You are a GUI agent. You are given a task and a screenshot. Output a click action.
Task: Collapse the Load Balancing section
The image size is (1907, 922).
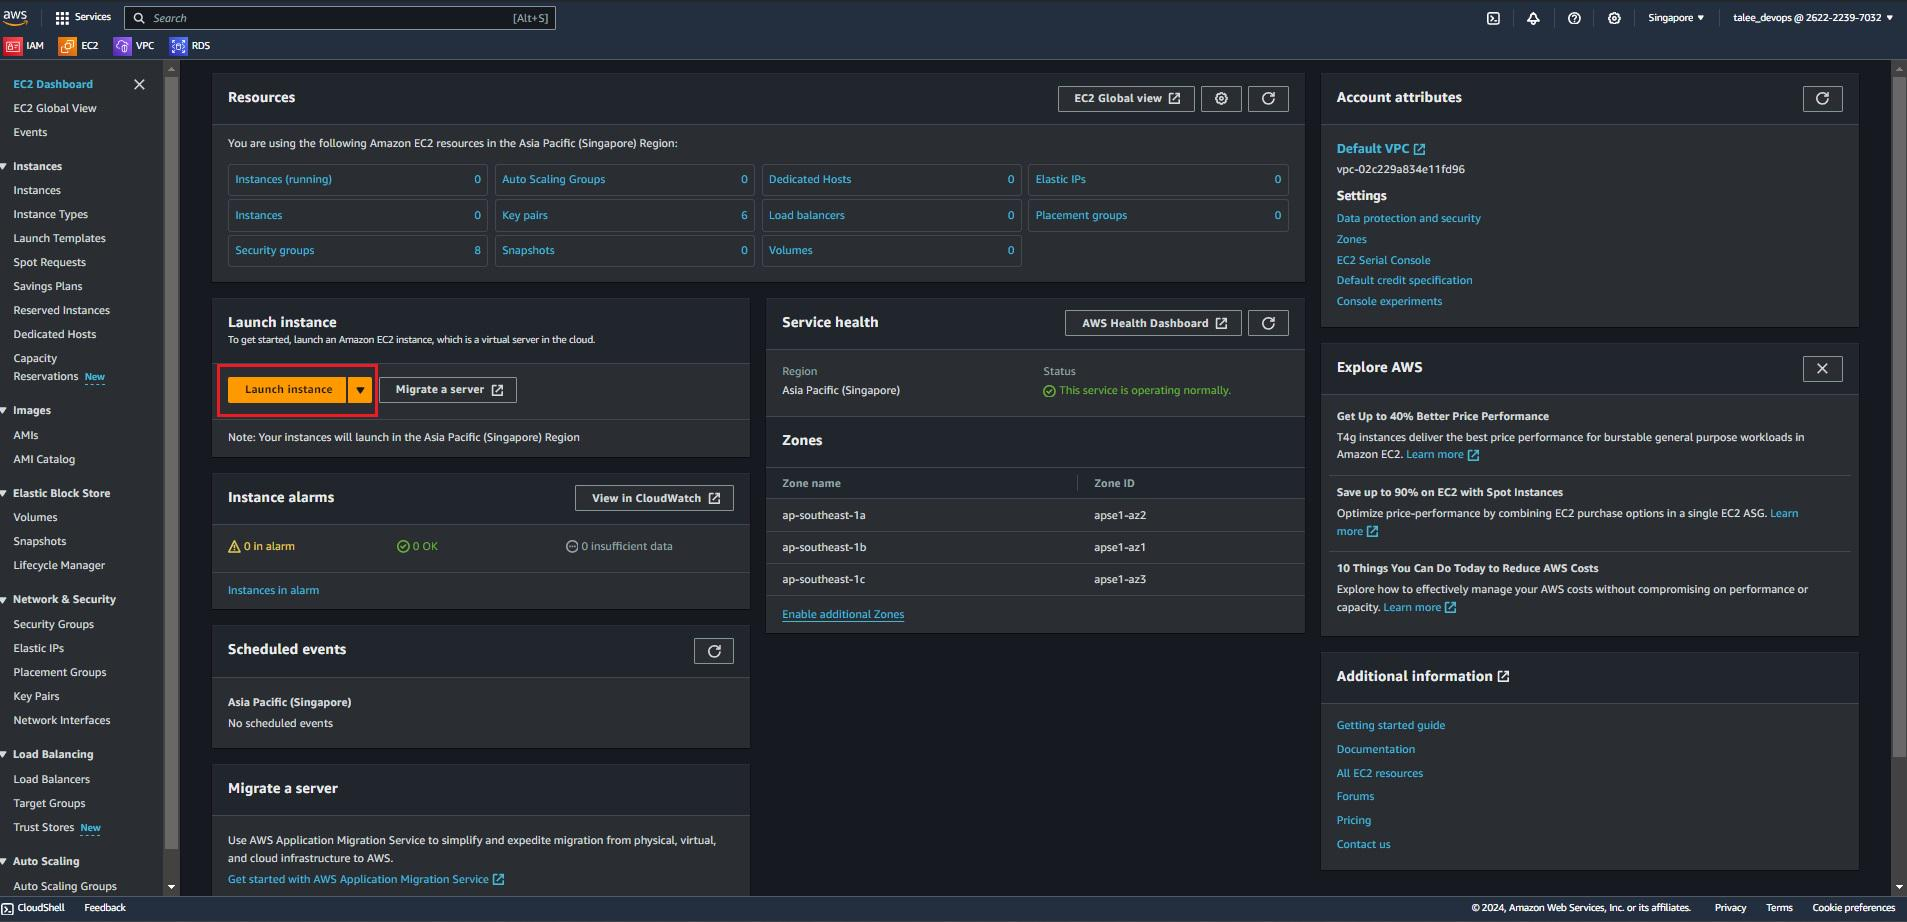tap(5, 755)
